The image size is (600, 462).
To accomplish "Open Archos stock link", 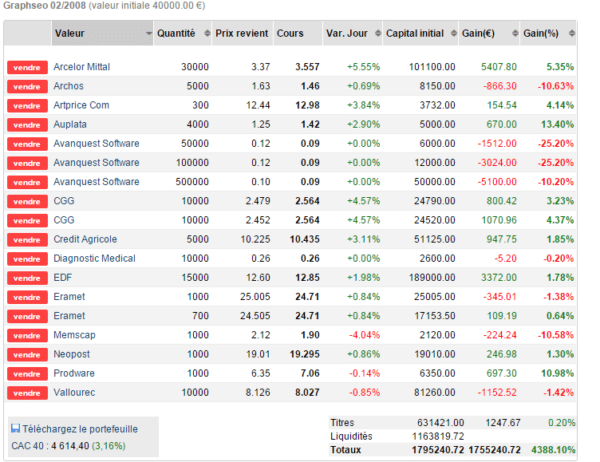I will coord(68,86).
